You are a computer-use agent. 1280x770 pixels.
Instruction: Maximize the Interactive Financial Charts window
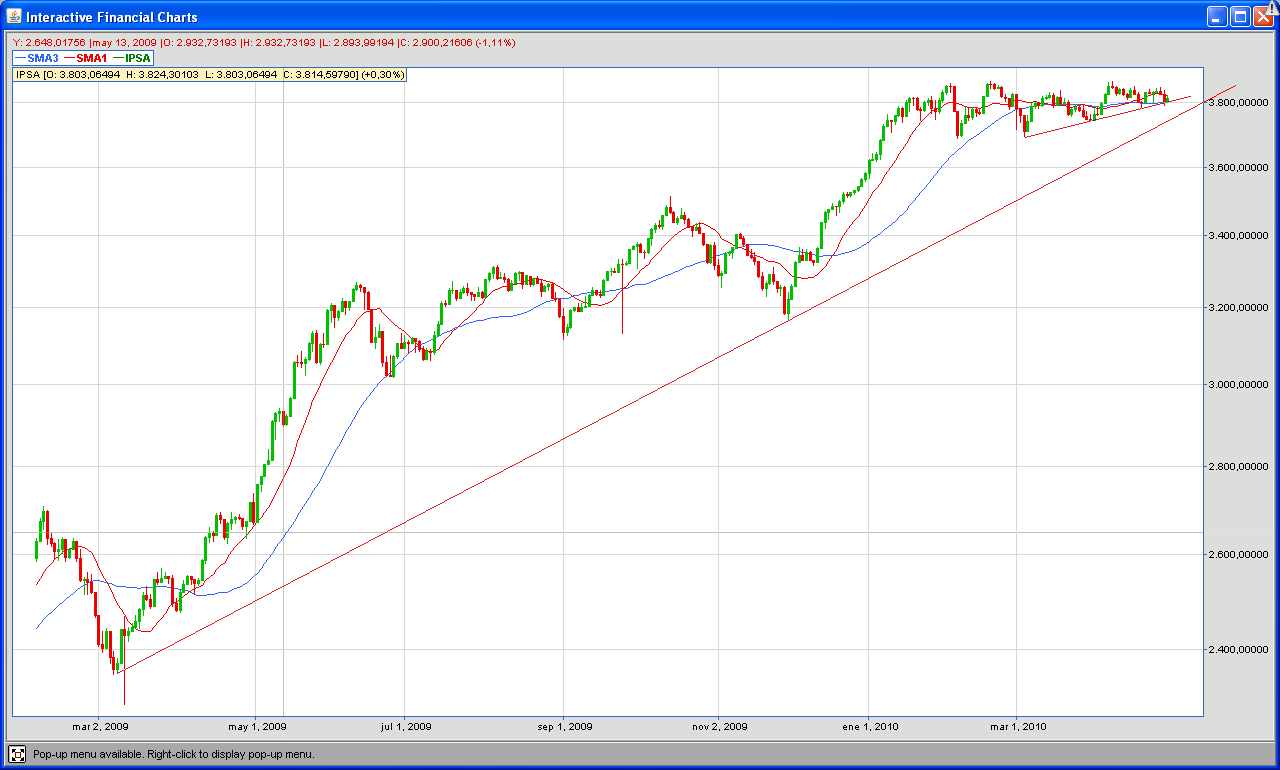coord(1240,16)
